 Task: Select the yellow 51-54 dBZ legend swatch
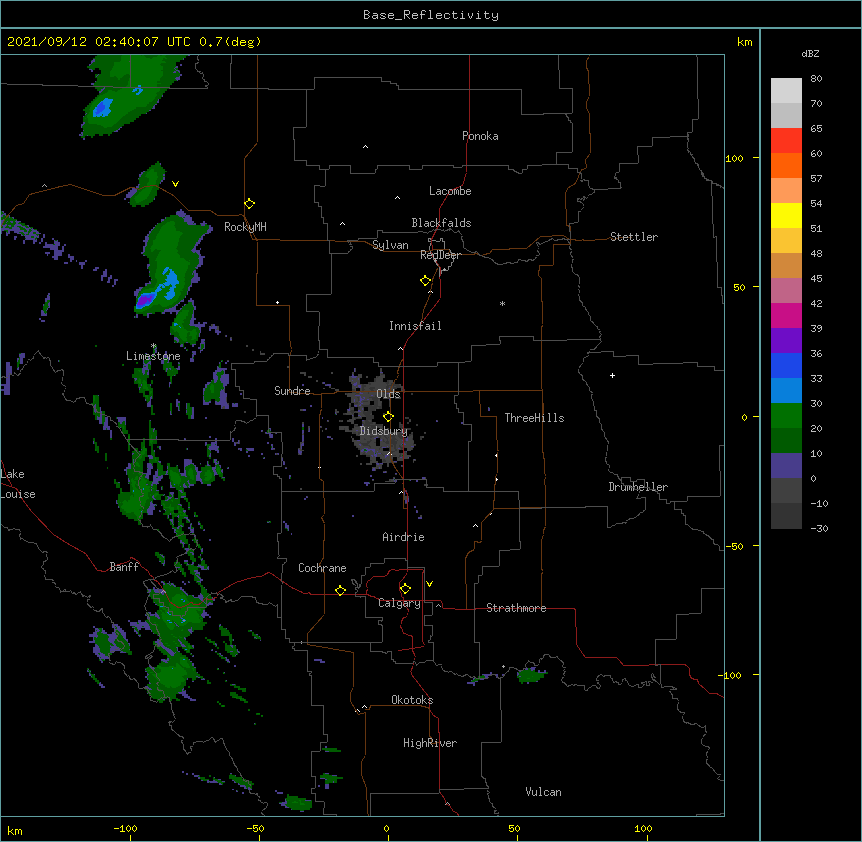786,215
